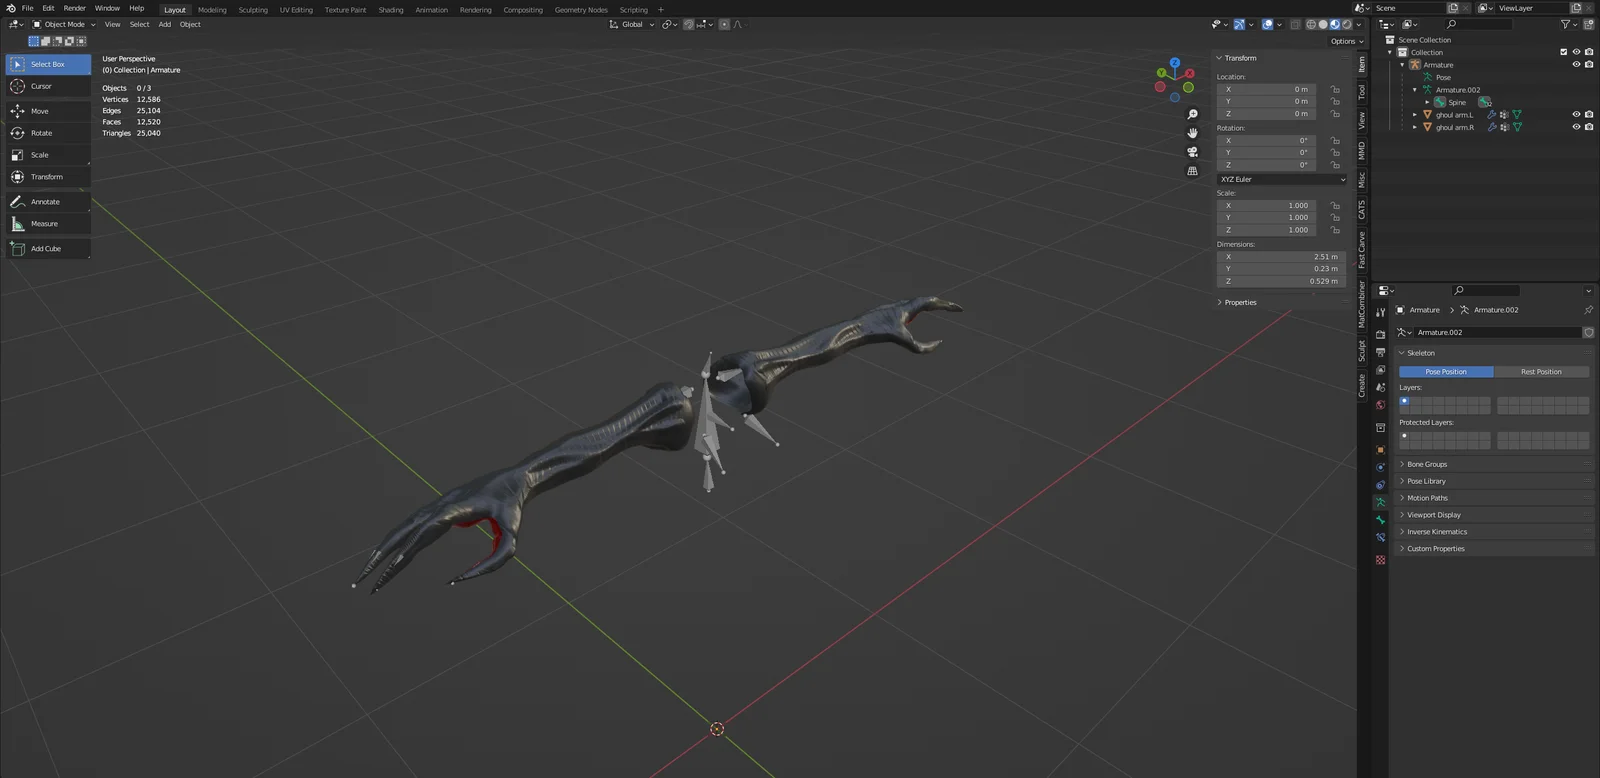Open the Sculpting workspace tab
This screenshot has height=778, width=1600.
pos(253,10)
